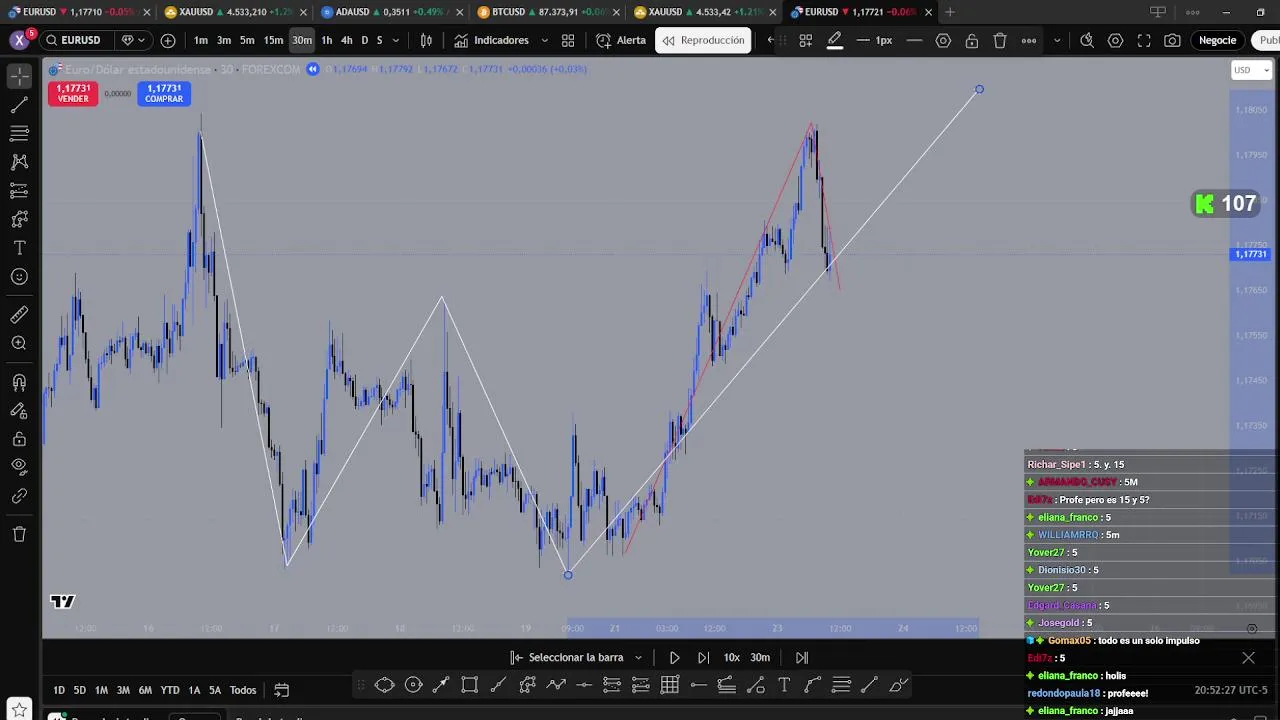Delete the selected drawing from floating toolbar
1280x720 pixels.
coord(1000,40)
